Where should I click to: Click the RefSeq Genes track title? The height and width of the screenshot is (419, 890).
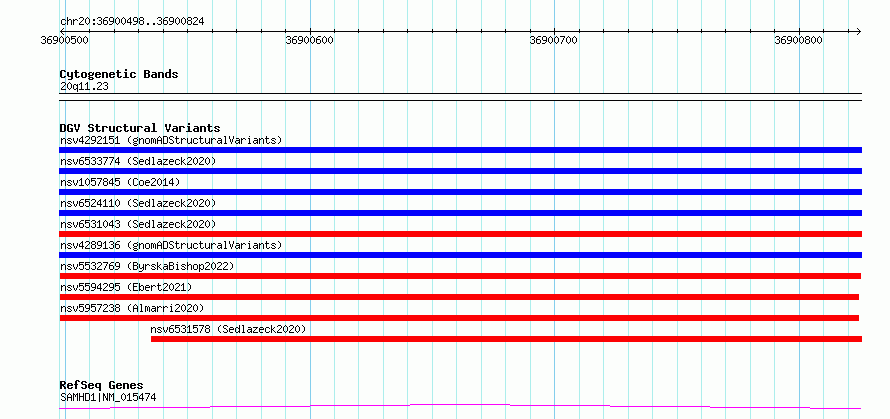click(x=102, y=386)
